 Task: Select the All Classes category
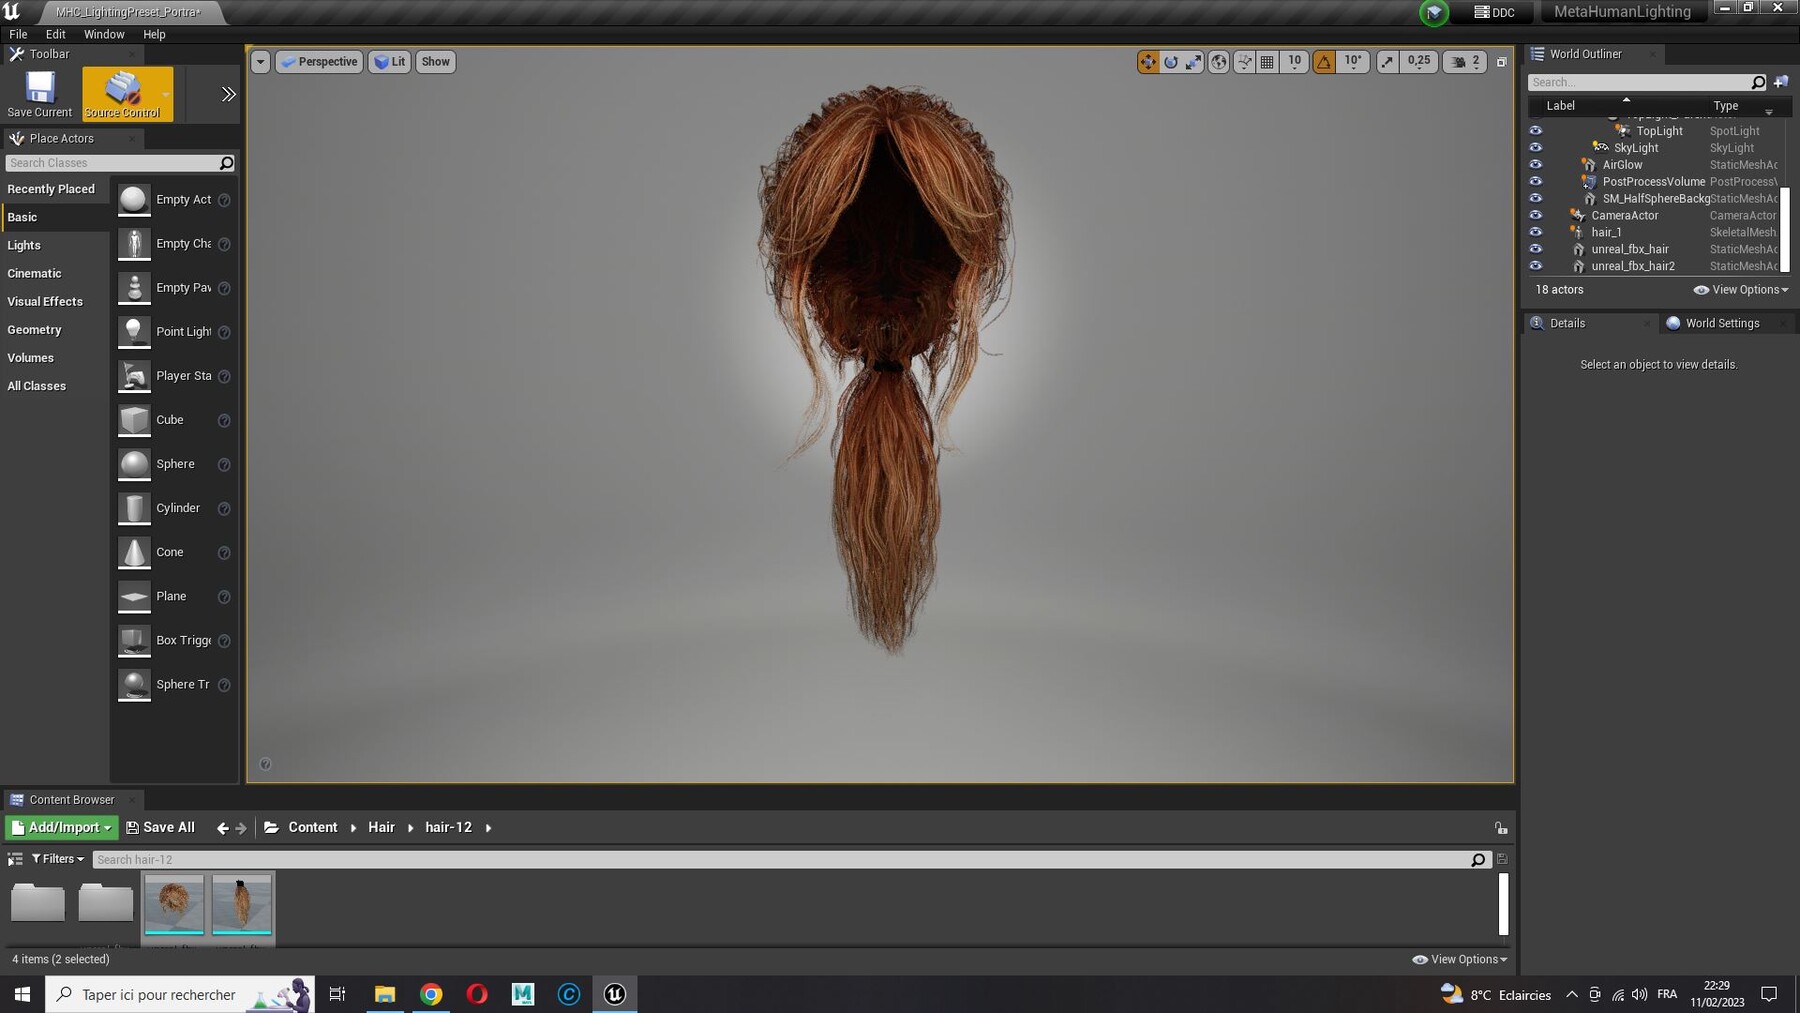tap(55, 385)
